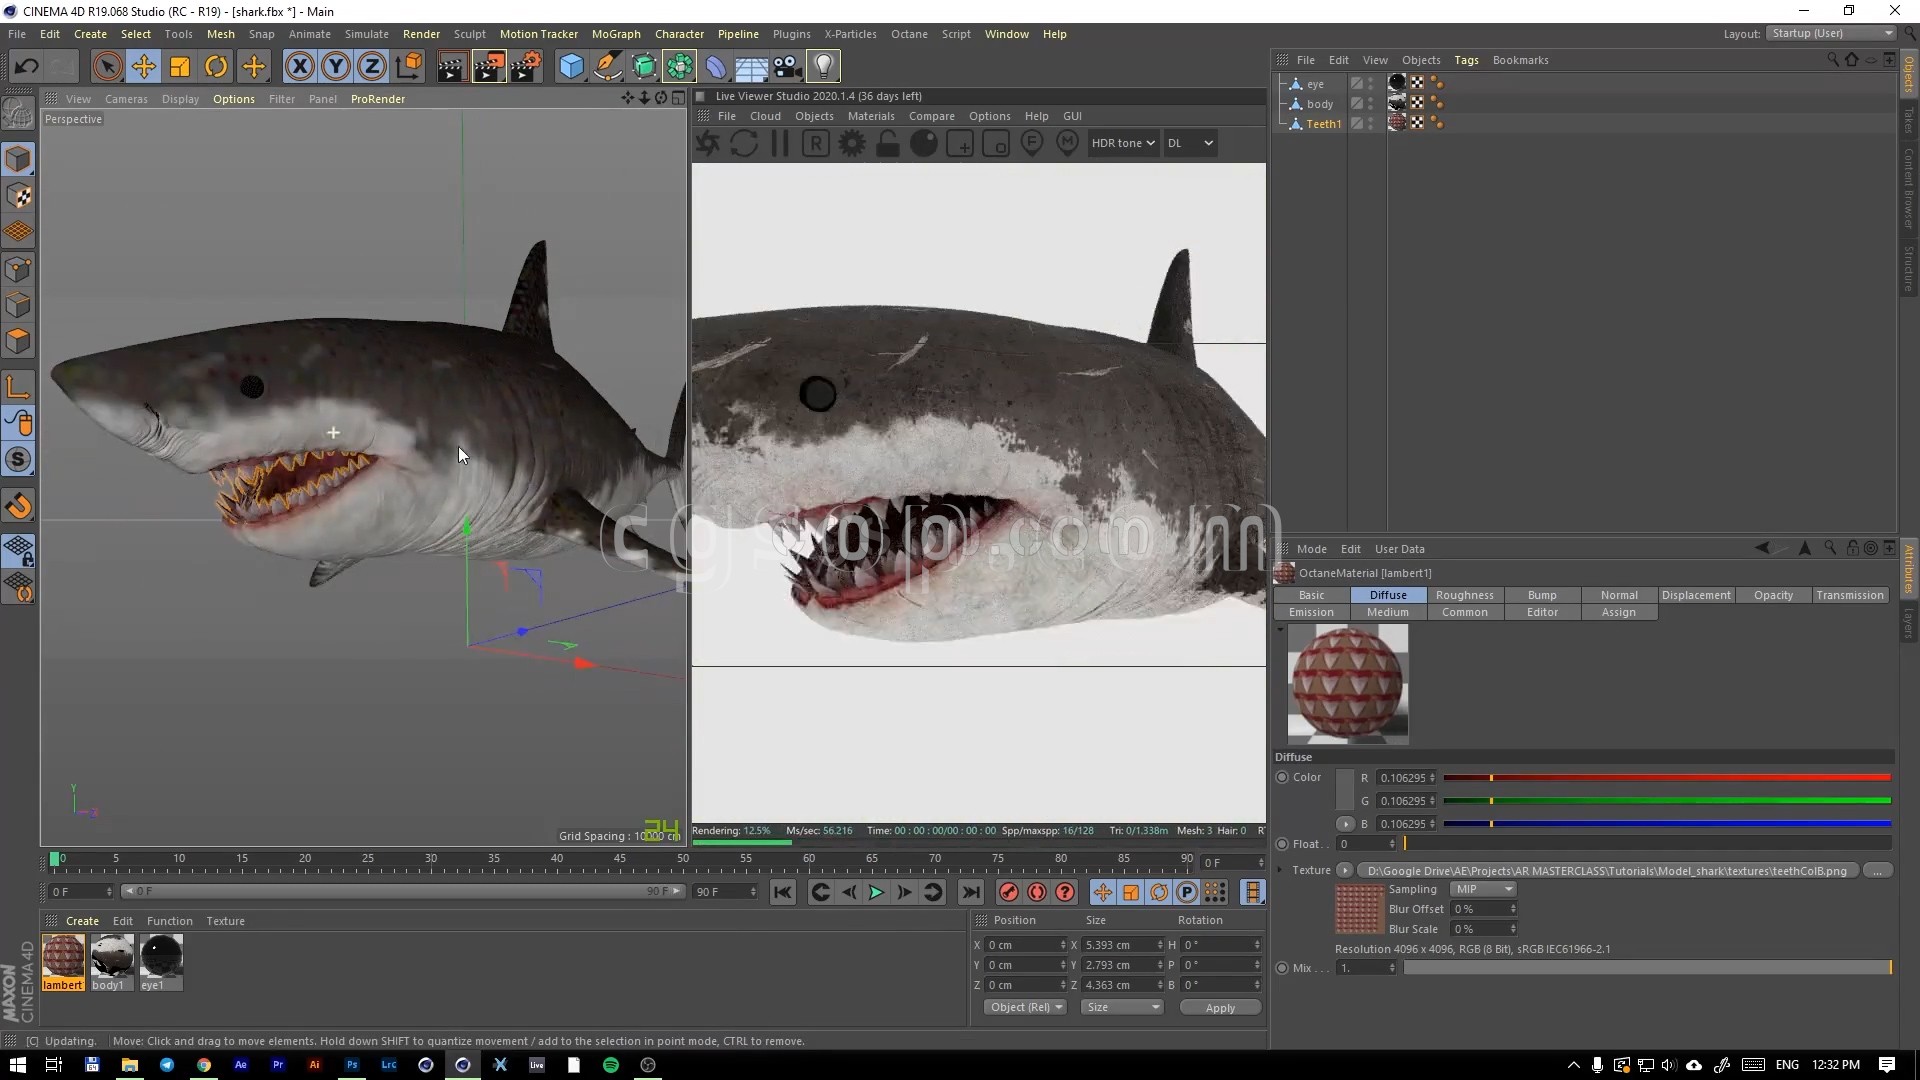Open the Sampling MIP dropdown

1483,889
